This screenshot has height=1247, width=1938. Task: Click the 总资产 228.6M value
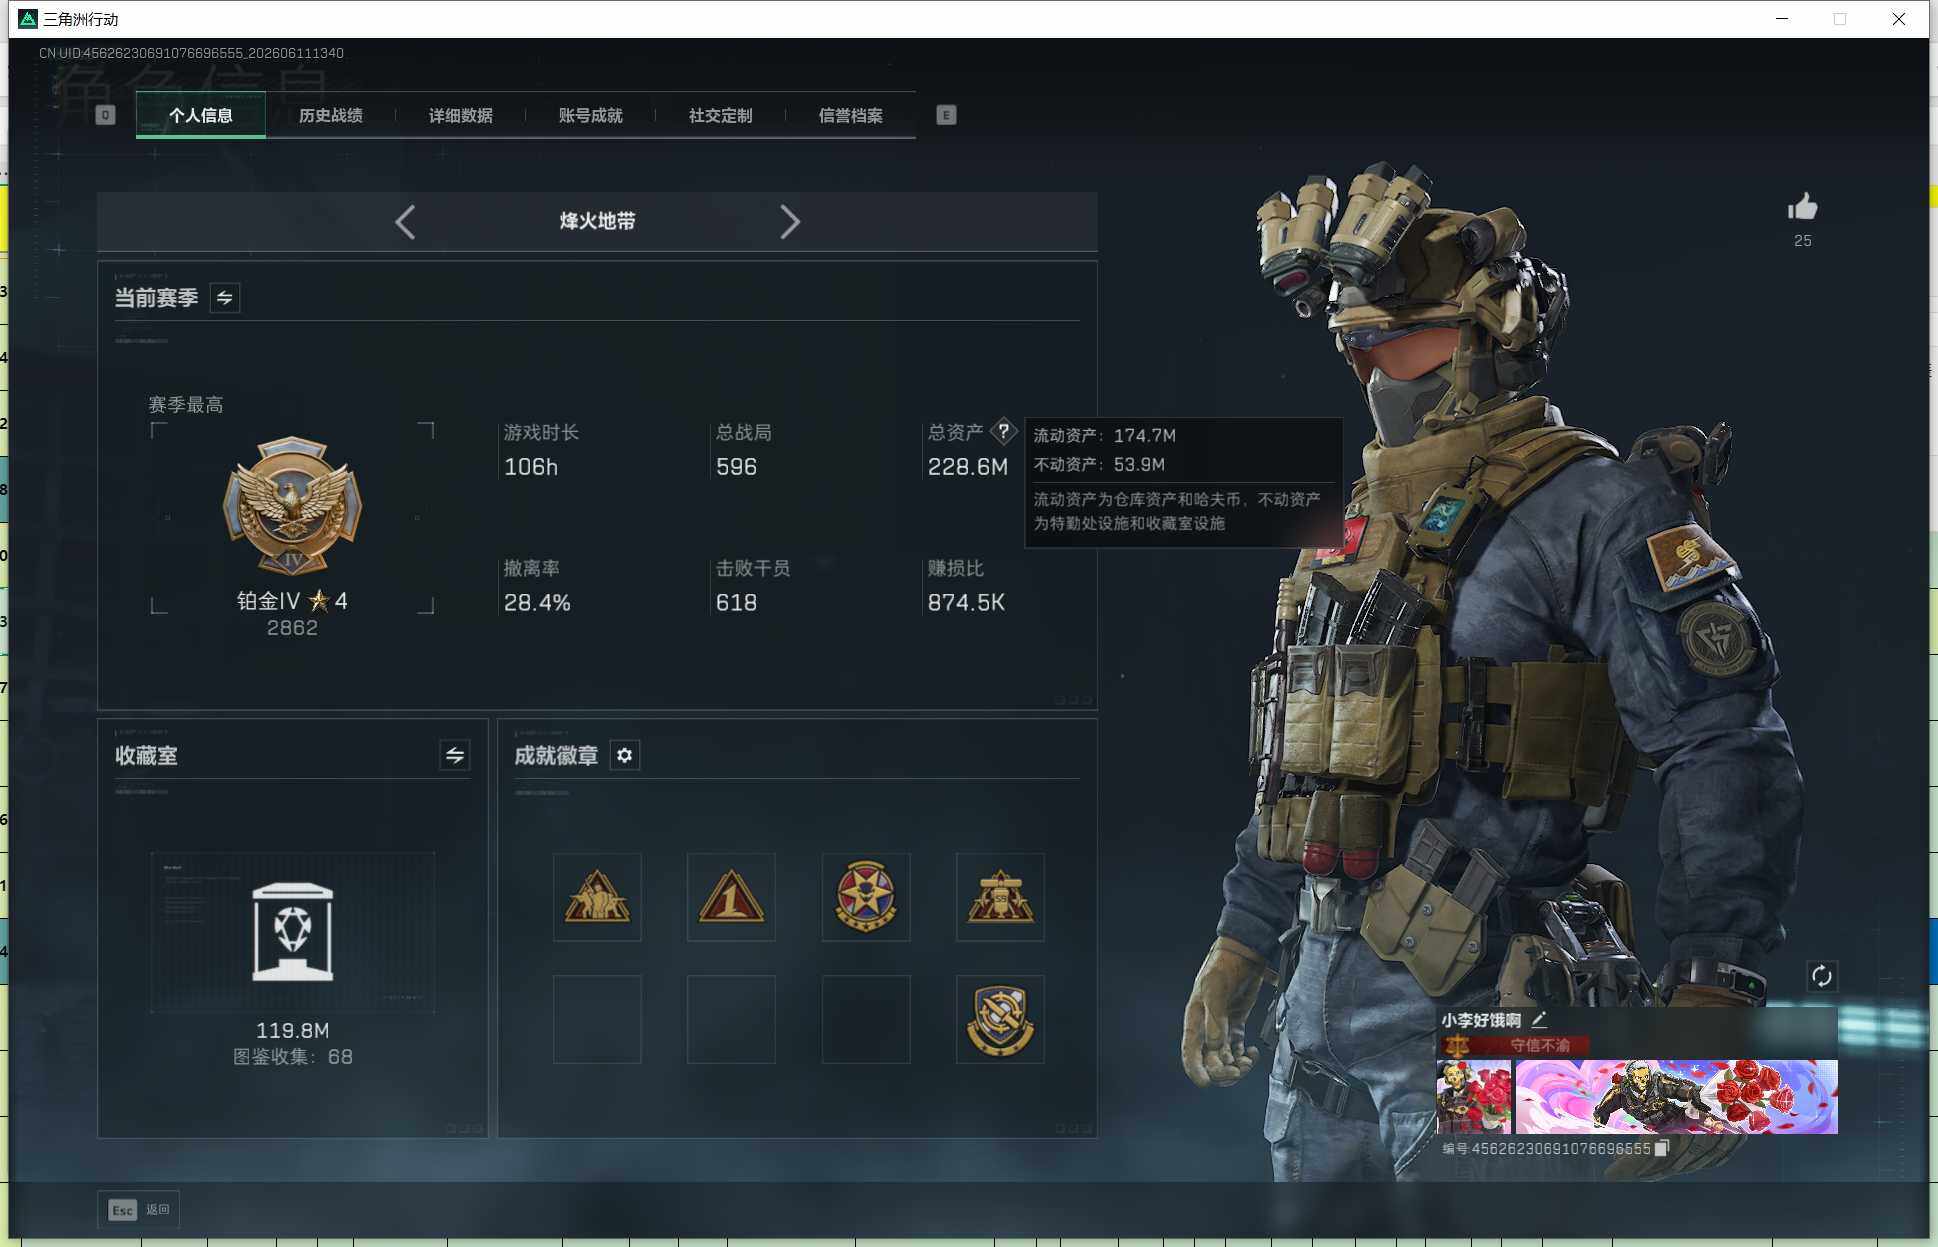click(x=967, y=467)
